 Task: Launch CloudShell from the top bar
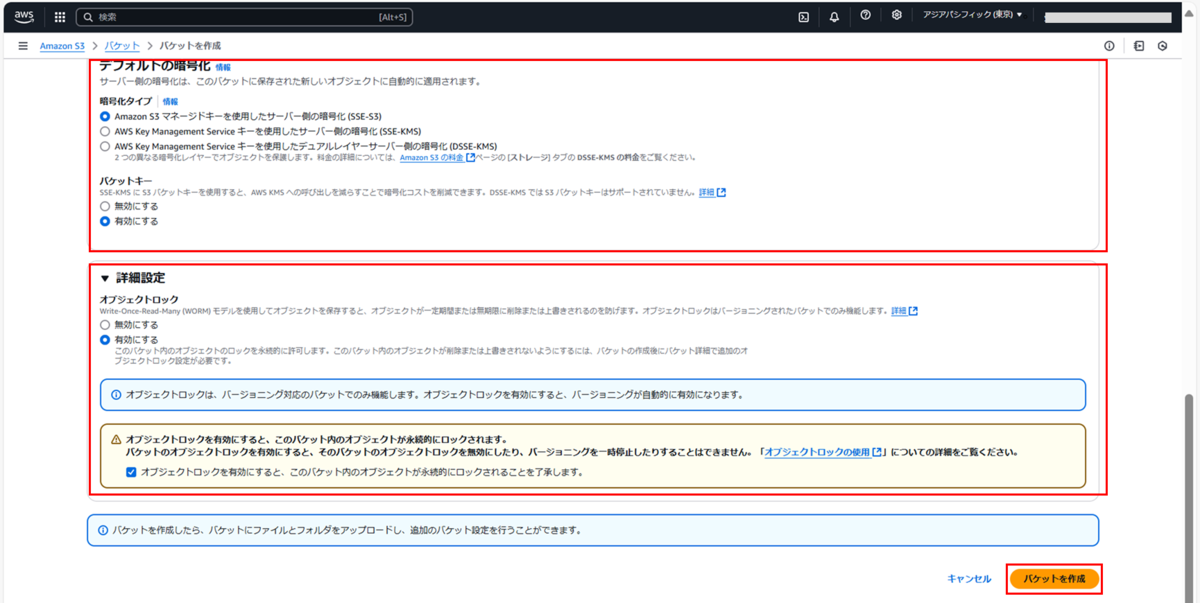tap(804, 16)
